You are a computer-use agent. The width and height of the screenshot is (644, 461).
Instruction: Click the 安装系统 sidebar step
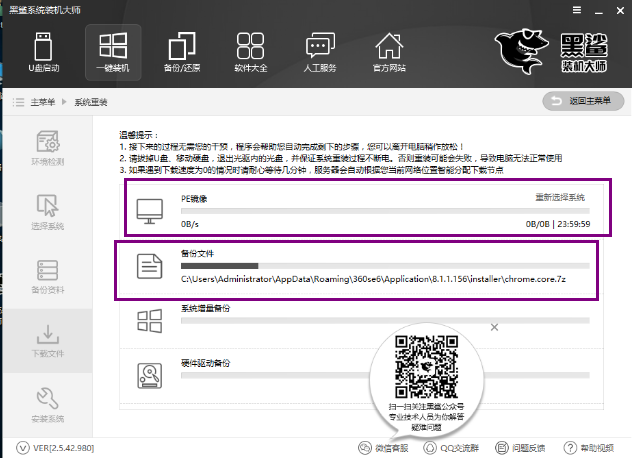(47, 405)
